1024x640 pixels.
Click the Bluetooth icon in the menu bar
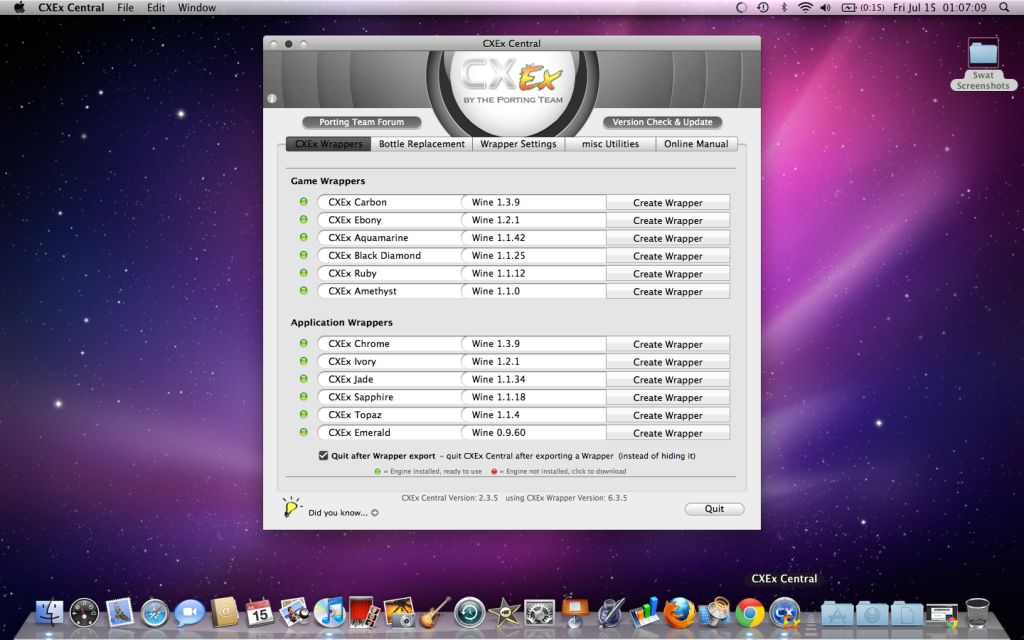point(784,8)
